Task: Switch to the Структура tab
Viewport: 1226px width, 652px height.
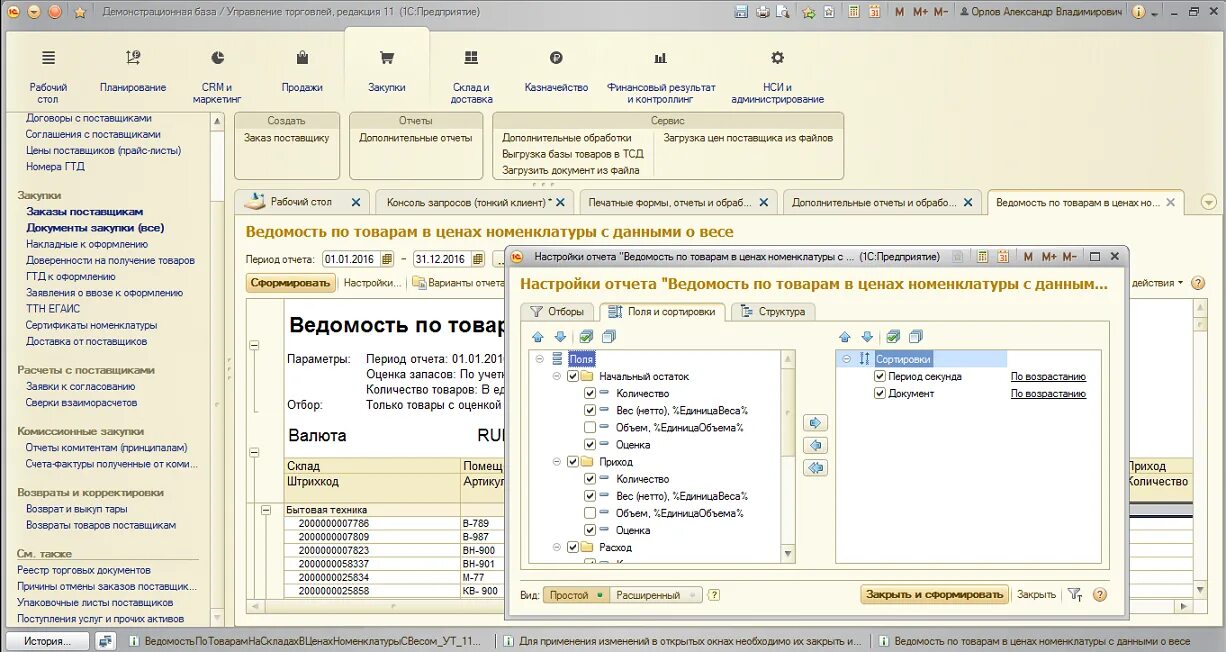Action: click(x=773, y=312)
